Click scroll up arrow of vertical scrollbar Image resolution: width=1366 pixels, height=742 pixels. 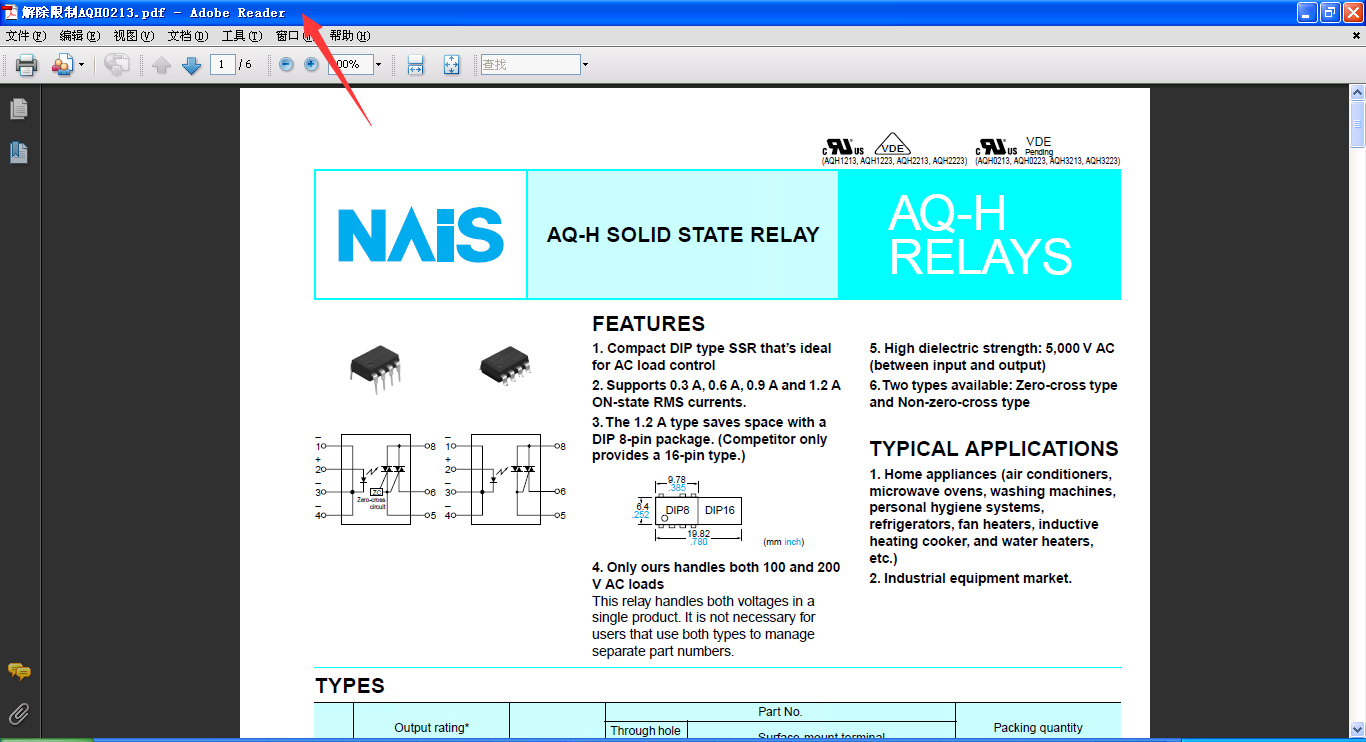(1357, 93)
